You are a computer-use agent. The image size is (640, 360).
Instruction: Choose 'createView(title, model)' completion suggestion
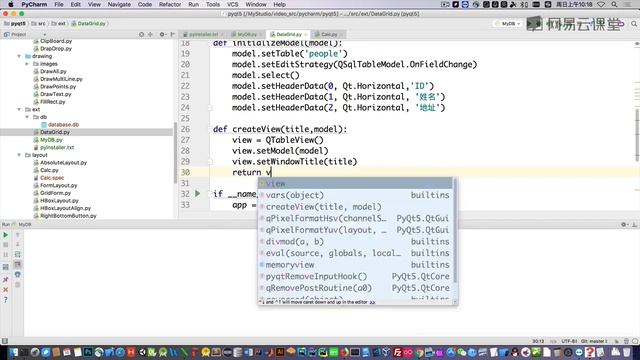[355, 207]
